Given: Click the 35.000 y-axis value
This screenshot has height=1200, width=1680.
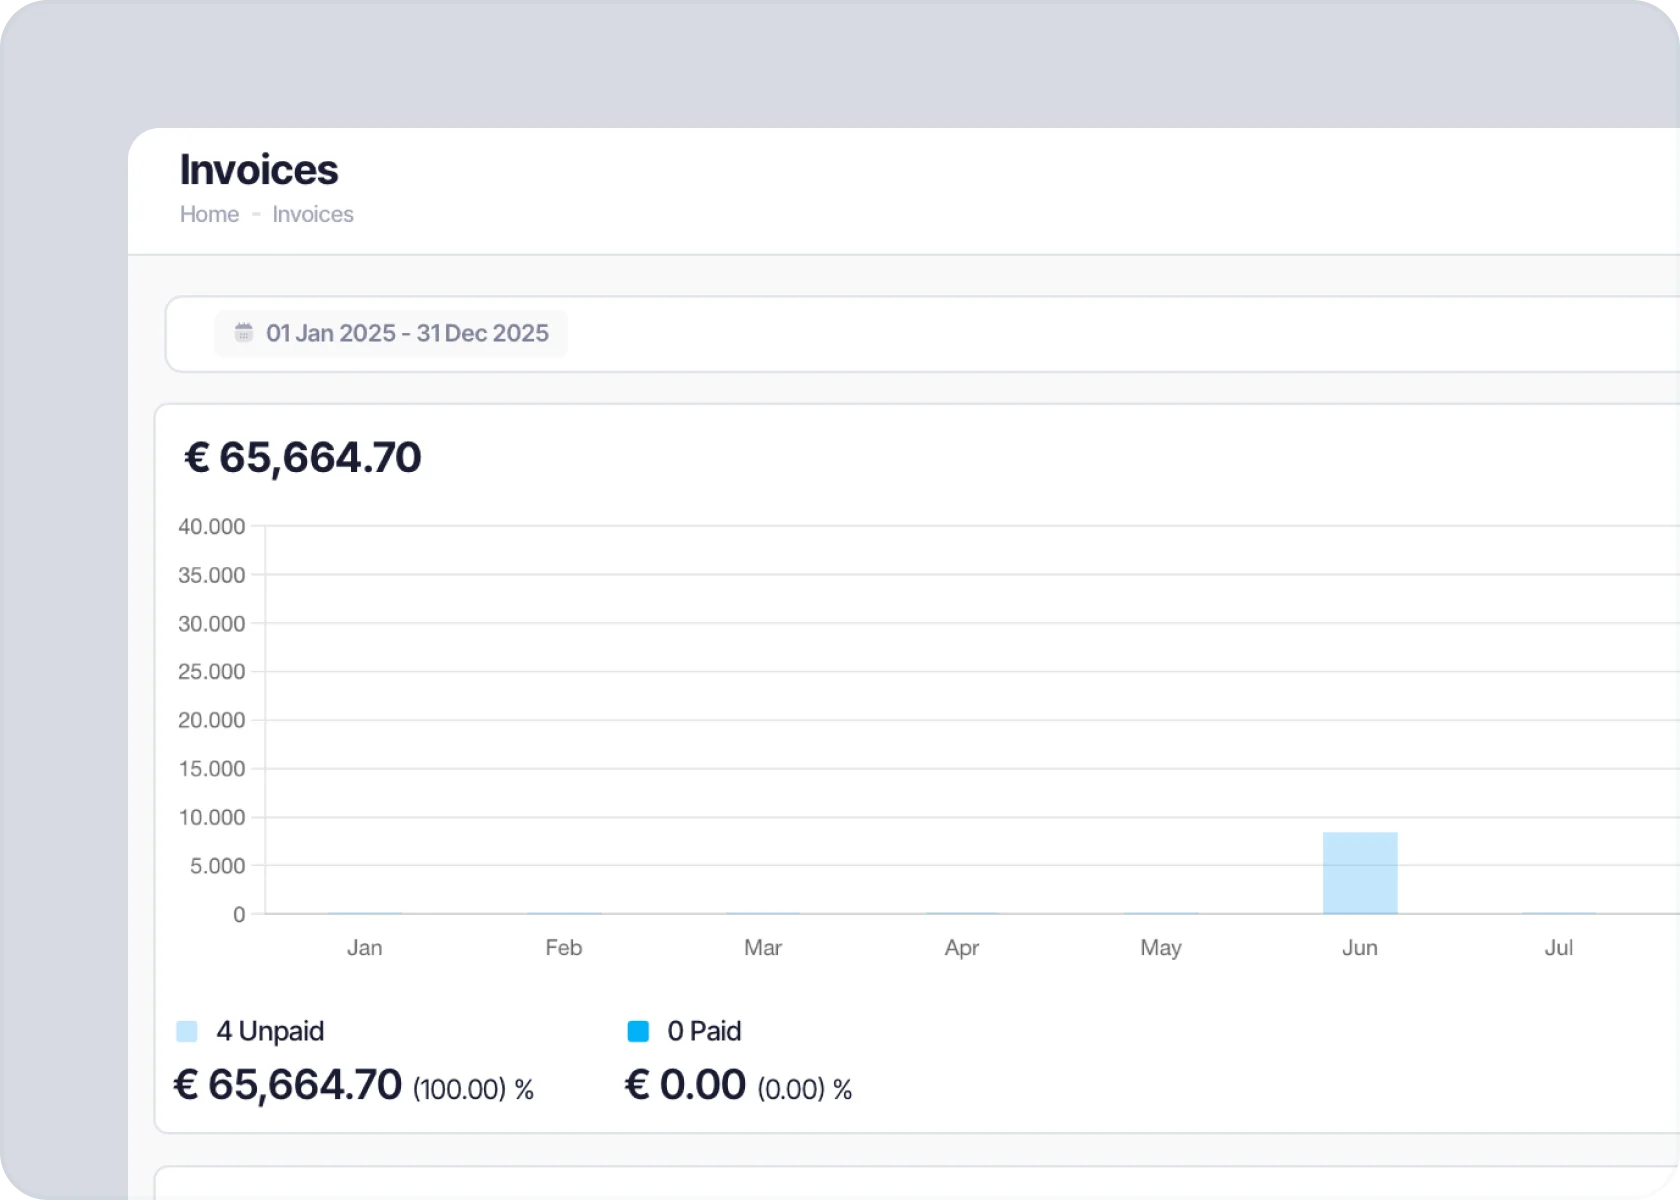Looking at the screenshot, I should tap(211, 575).
